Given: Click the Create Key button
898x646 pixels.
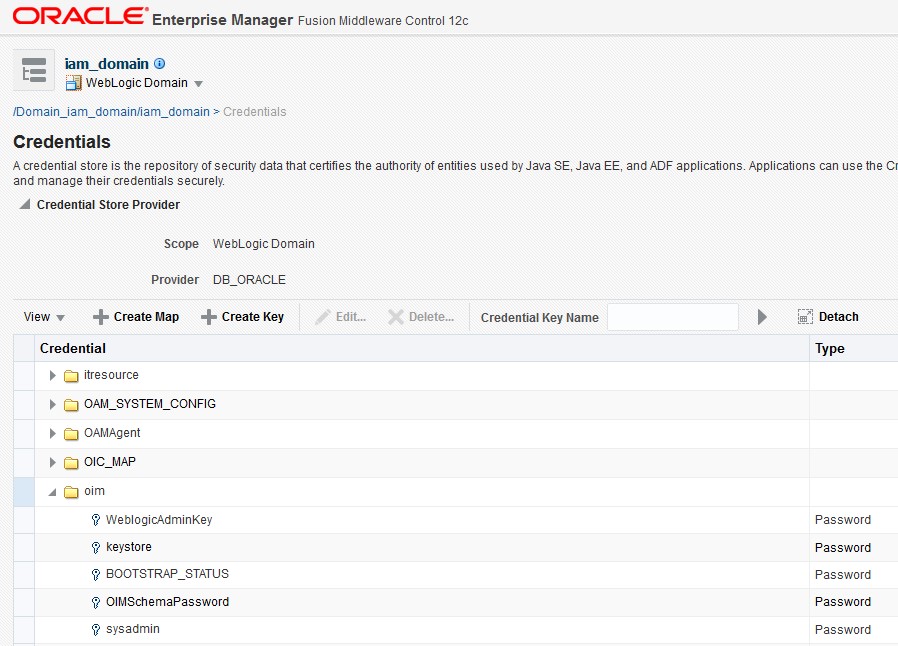Looking at the screenshot, I should point(243,317).
